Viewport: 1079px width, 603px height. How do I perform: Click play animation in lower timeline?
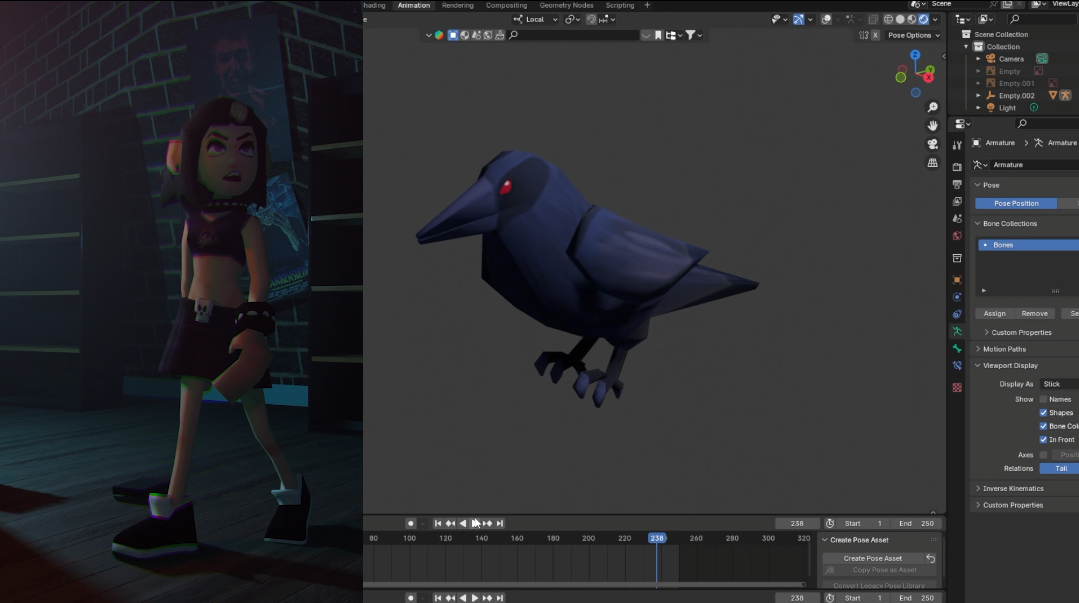tap(475, 597)
